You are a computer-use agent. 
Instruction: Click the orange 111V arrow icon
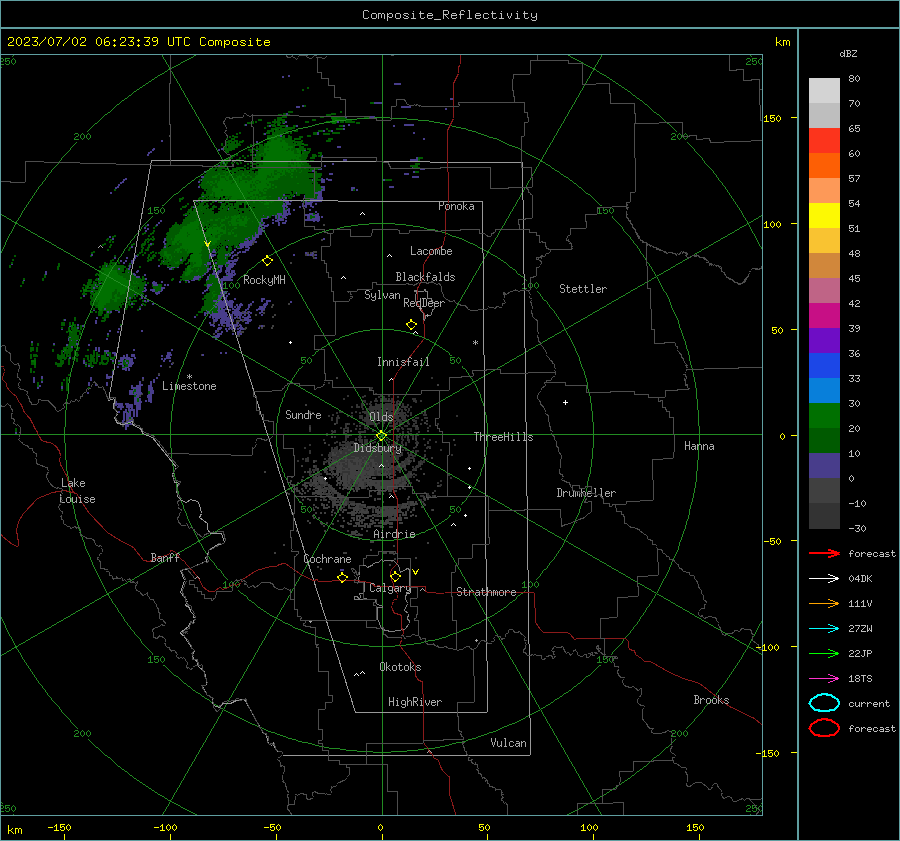(824, 603)
